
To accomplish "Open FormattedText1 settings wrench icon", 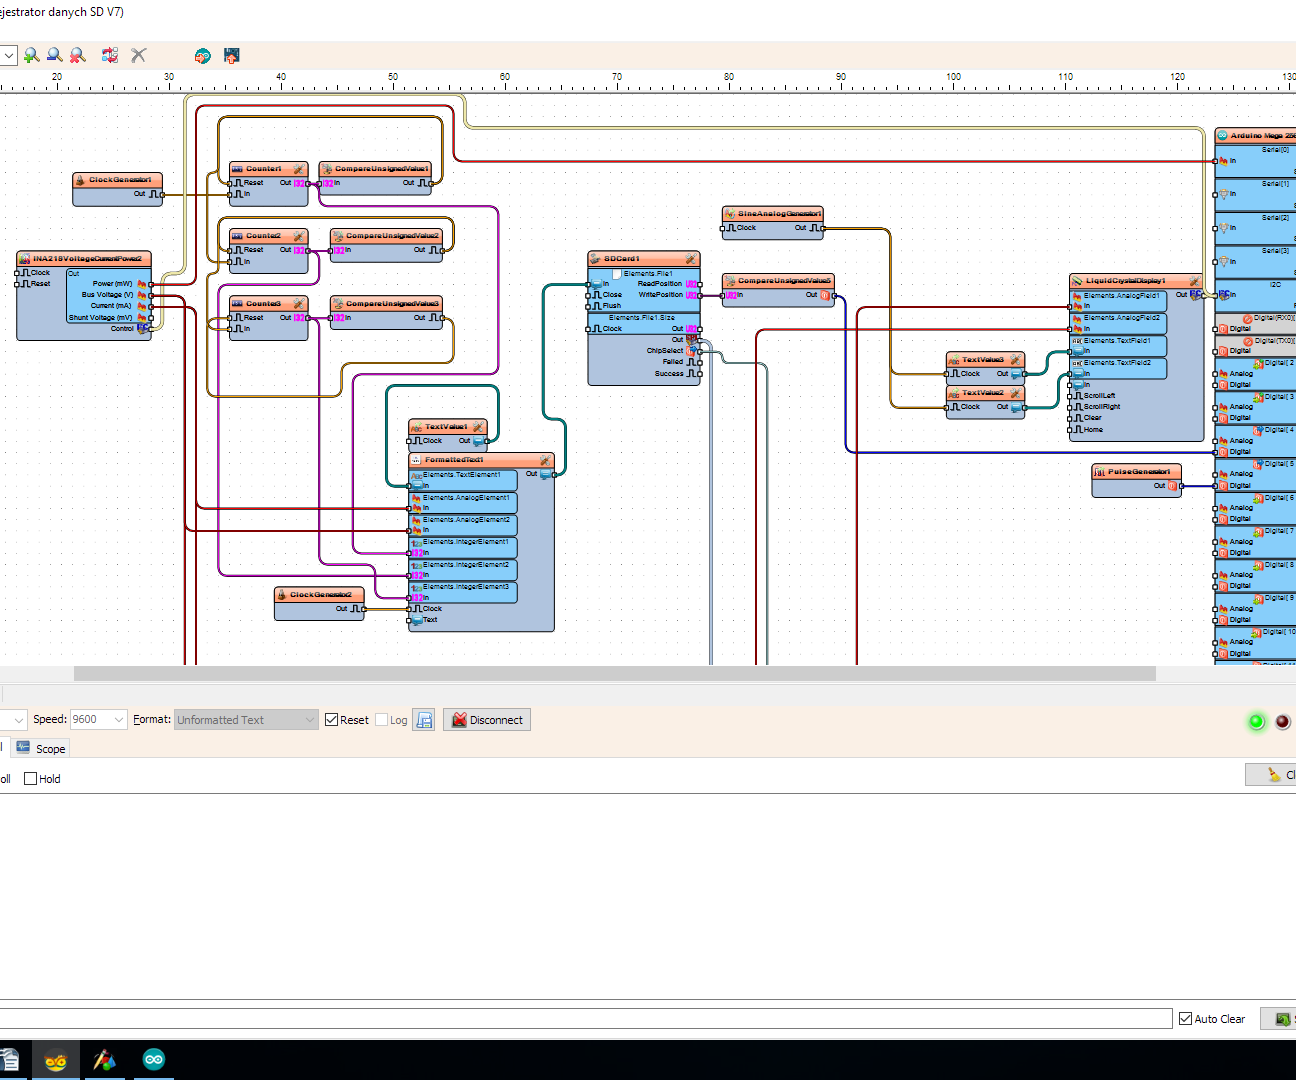I will (543, 461).
